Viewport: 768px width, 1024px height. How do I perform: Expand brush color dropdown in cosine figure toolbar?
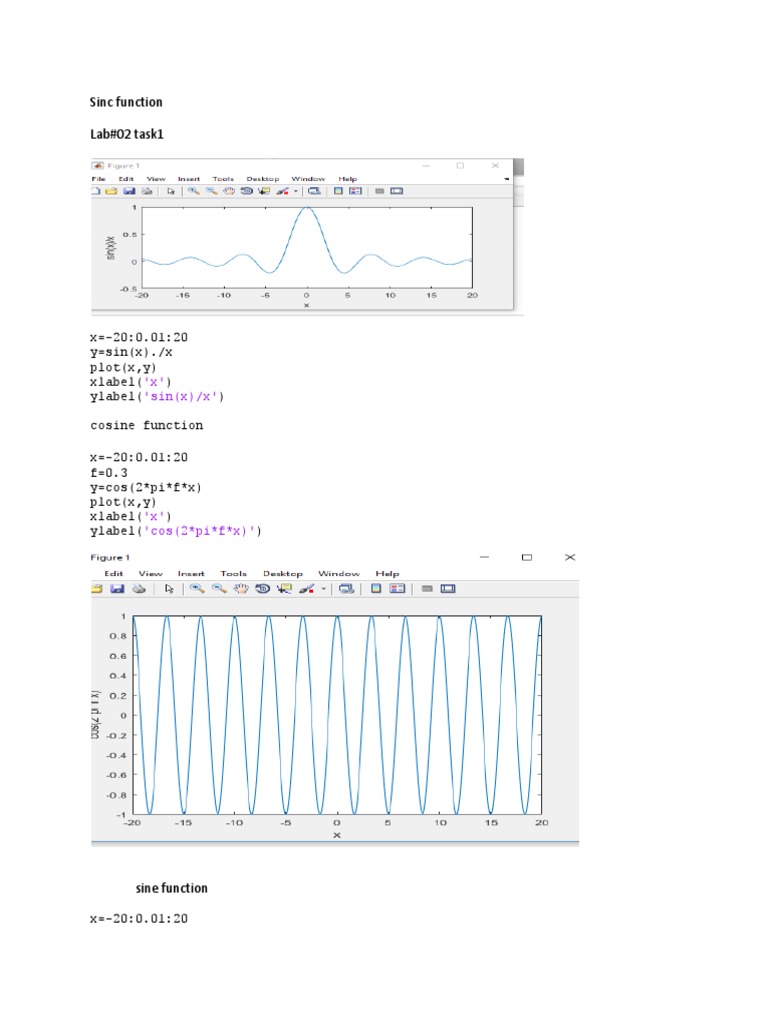pyautogui.click(x=323, y=590)
